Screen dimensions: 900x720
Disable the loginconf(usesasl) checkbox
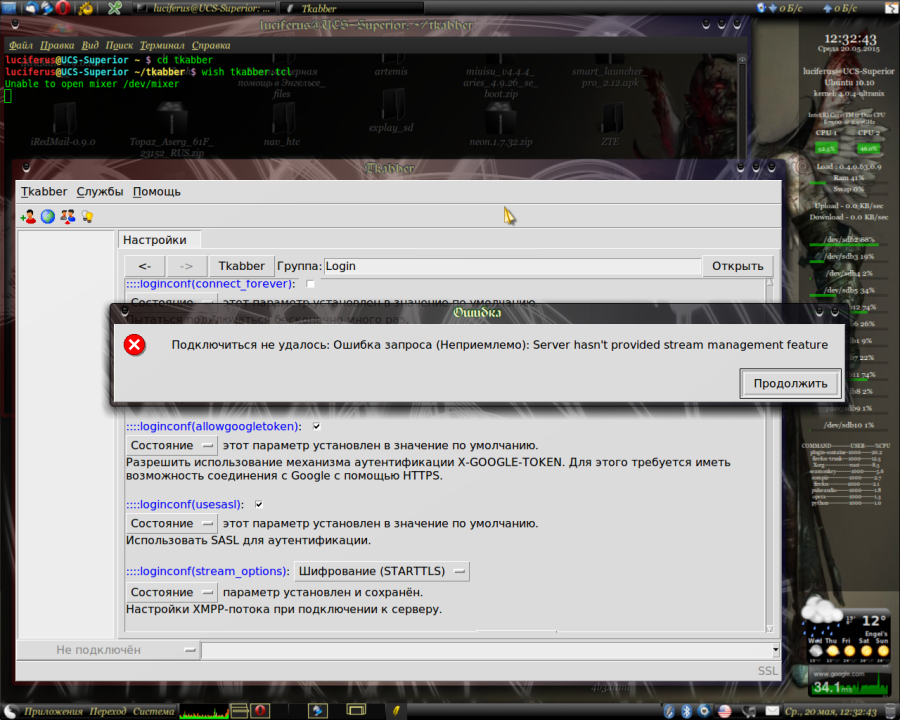[x=258, y=504]
